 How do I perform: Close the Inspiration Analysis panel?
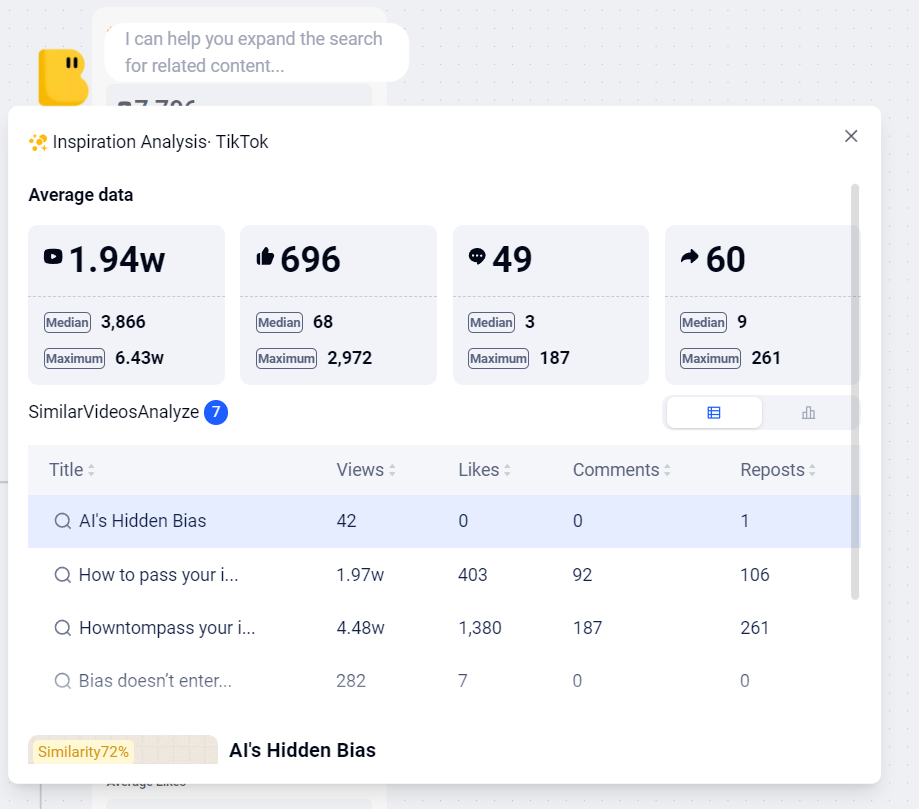tap(851, 136)
